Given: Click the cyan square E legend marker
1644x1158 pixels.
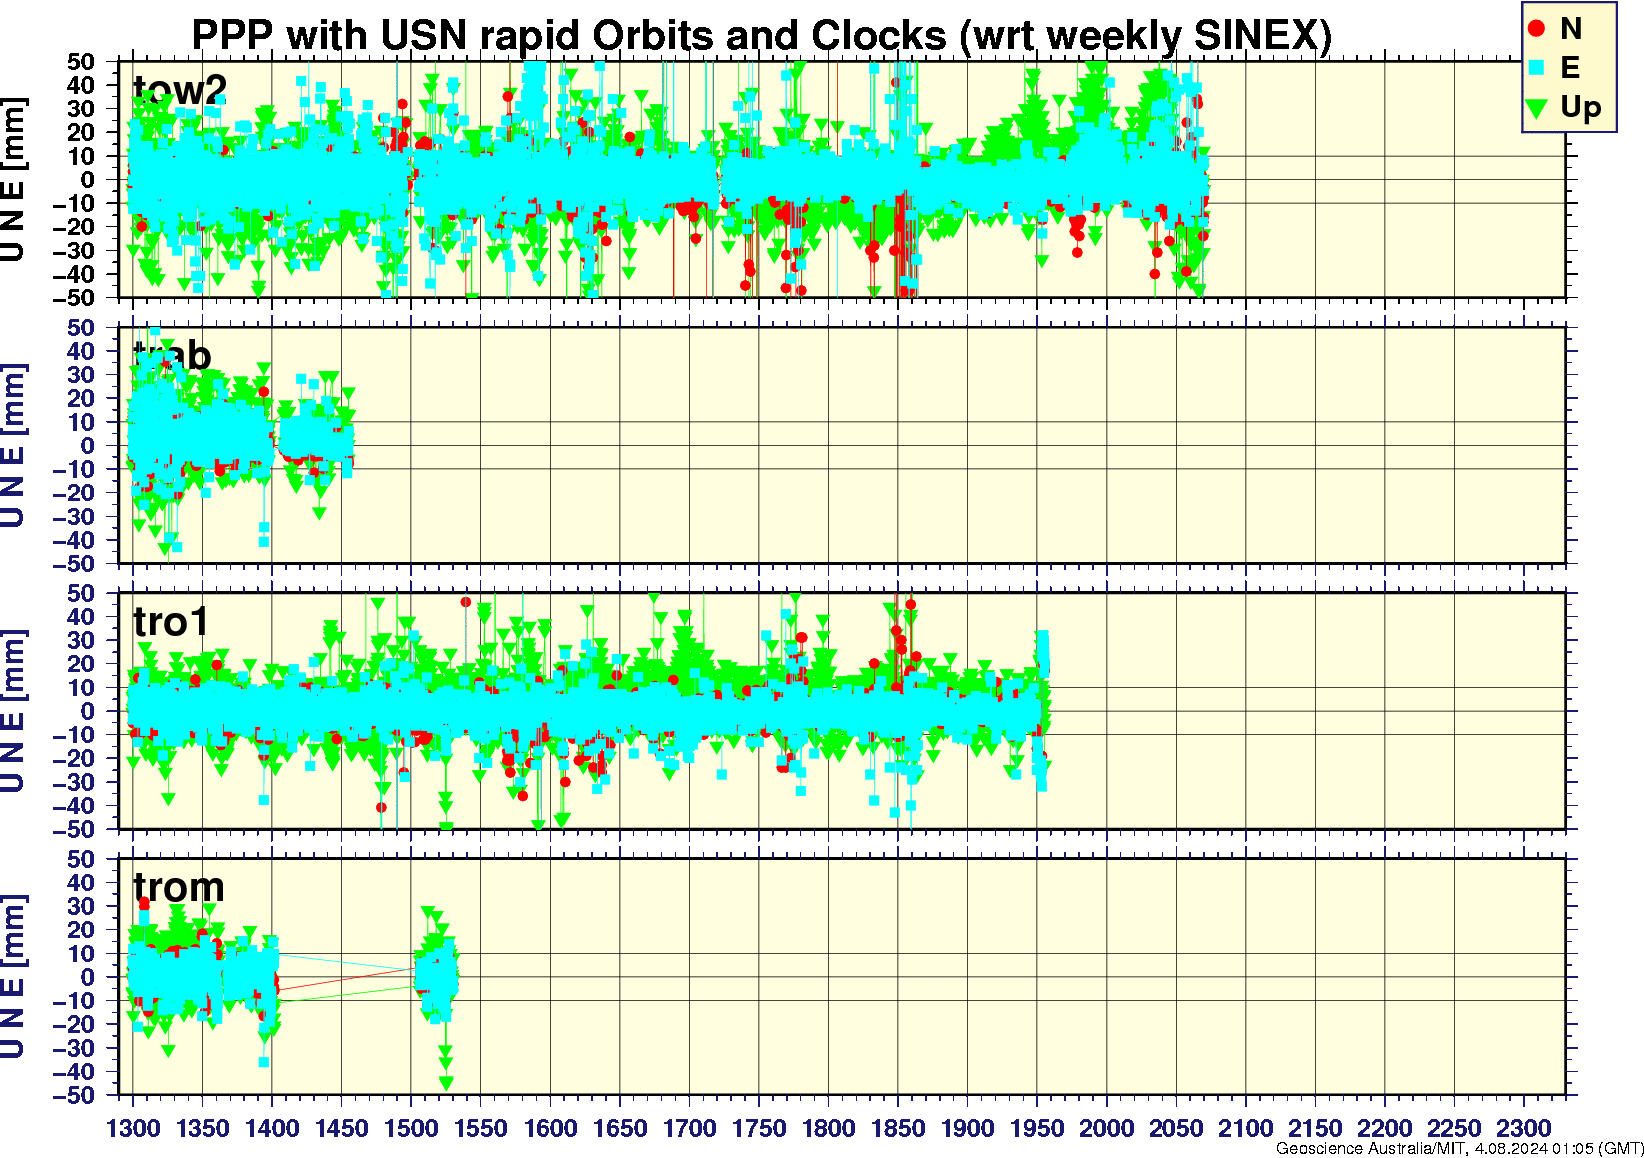Looking at the screenshot, I should [x=1537, y=67].
